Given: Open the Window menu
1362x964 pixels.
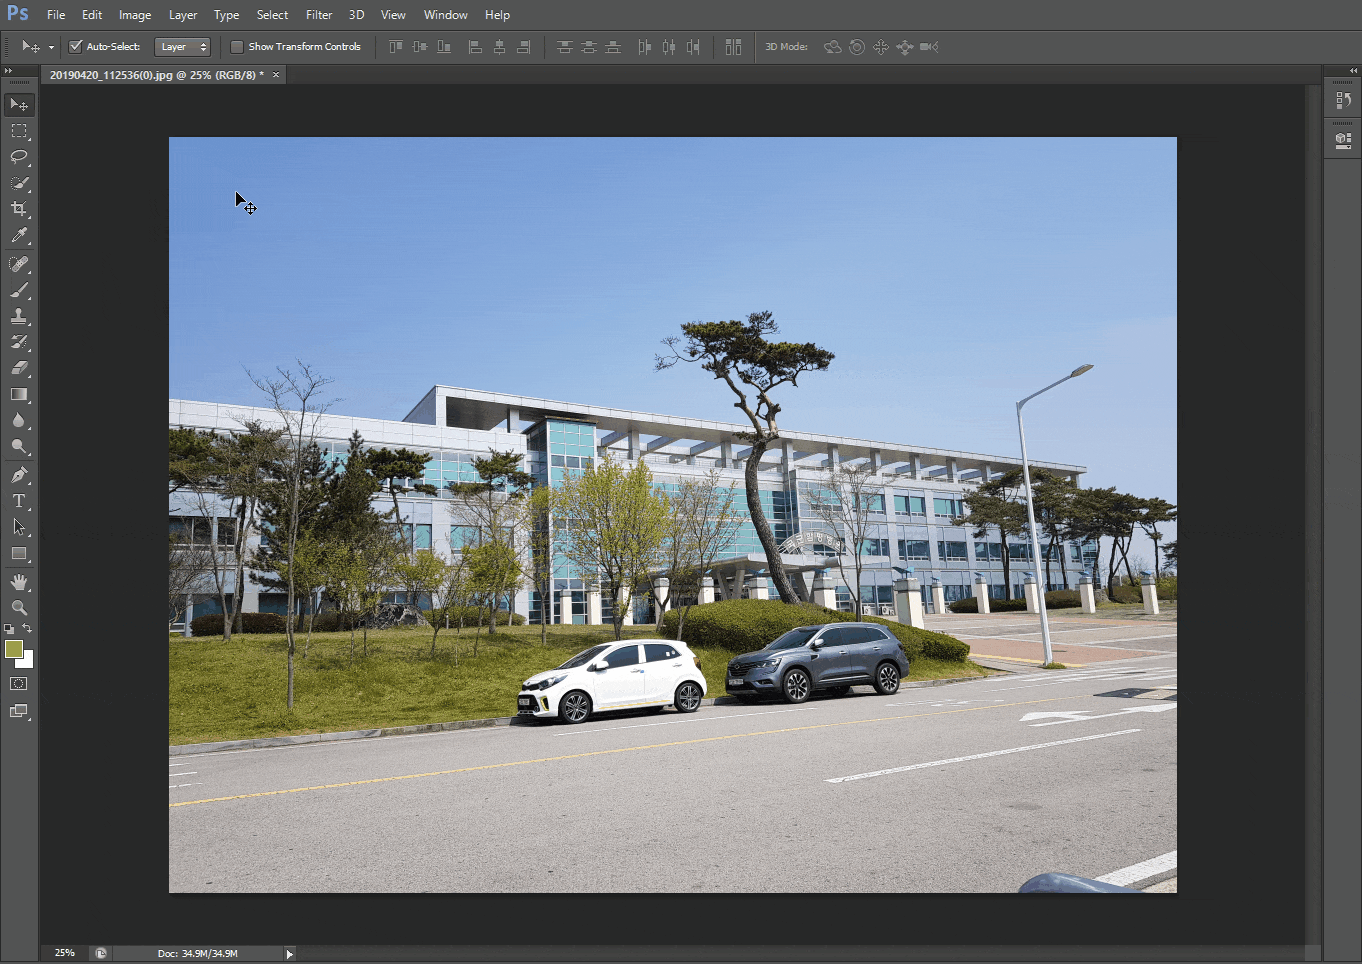Looking at the screenshot, I should click(446, 15).
